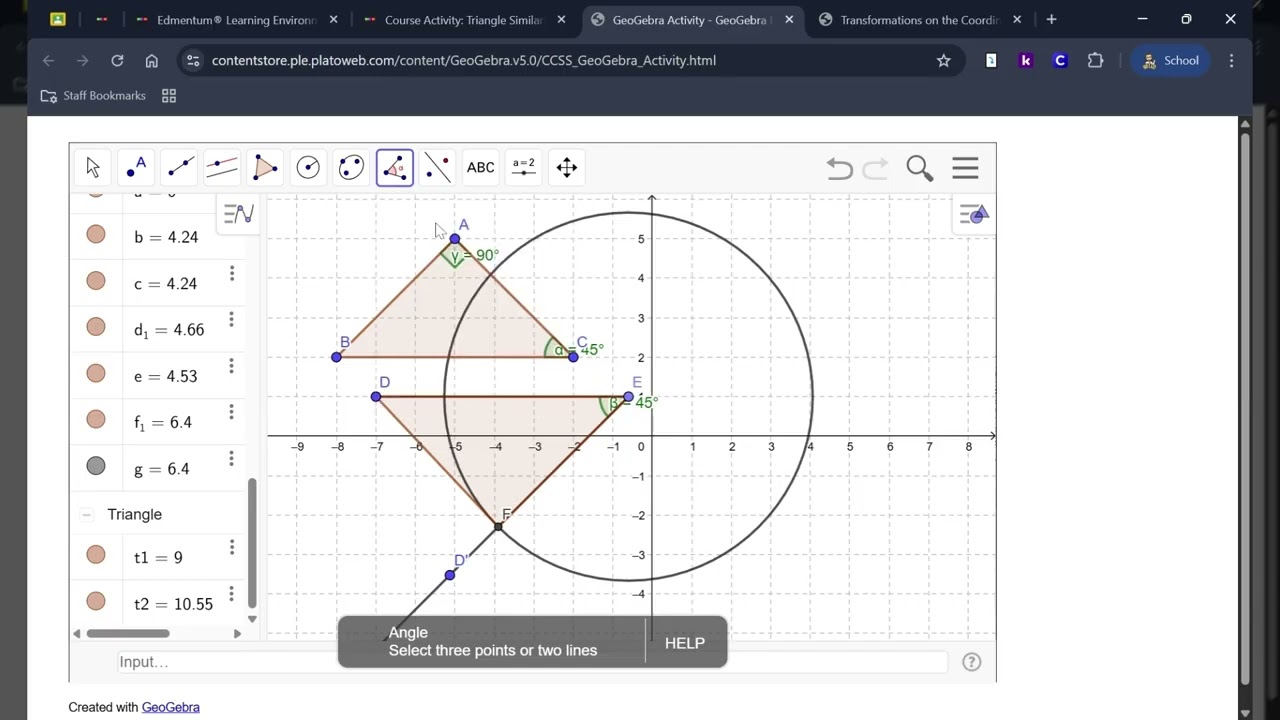Reload the browser page
Screen dimensions: 1280x720
pos(117,60)
